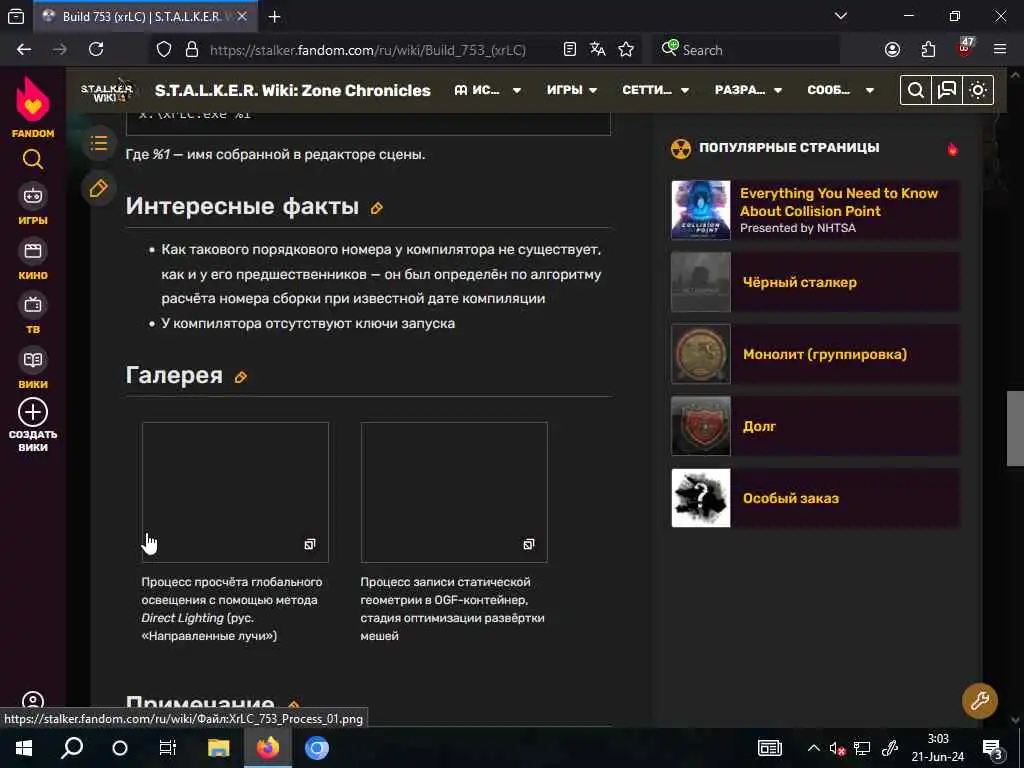Open the uBlock extension icon with badge 47
Viewport: 1024px width, 768px height.
[x=965, y=48]
